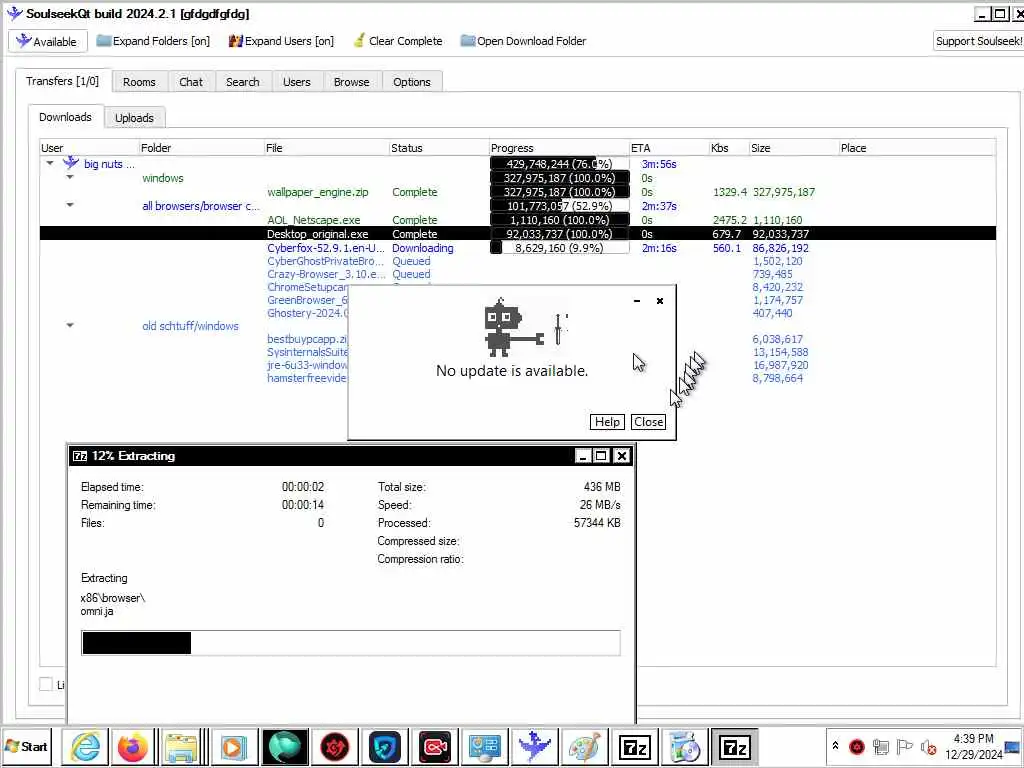Sort by the Kbs column header
Screen dimensions: 1024x768
tap(729, 148)
